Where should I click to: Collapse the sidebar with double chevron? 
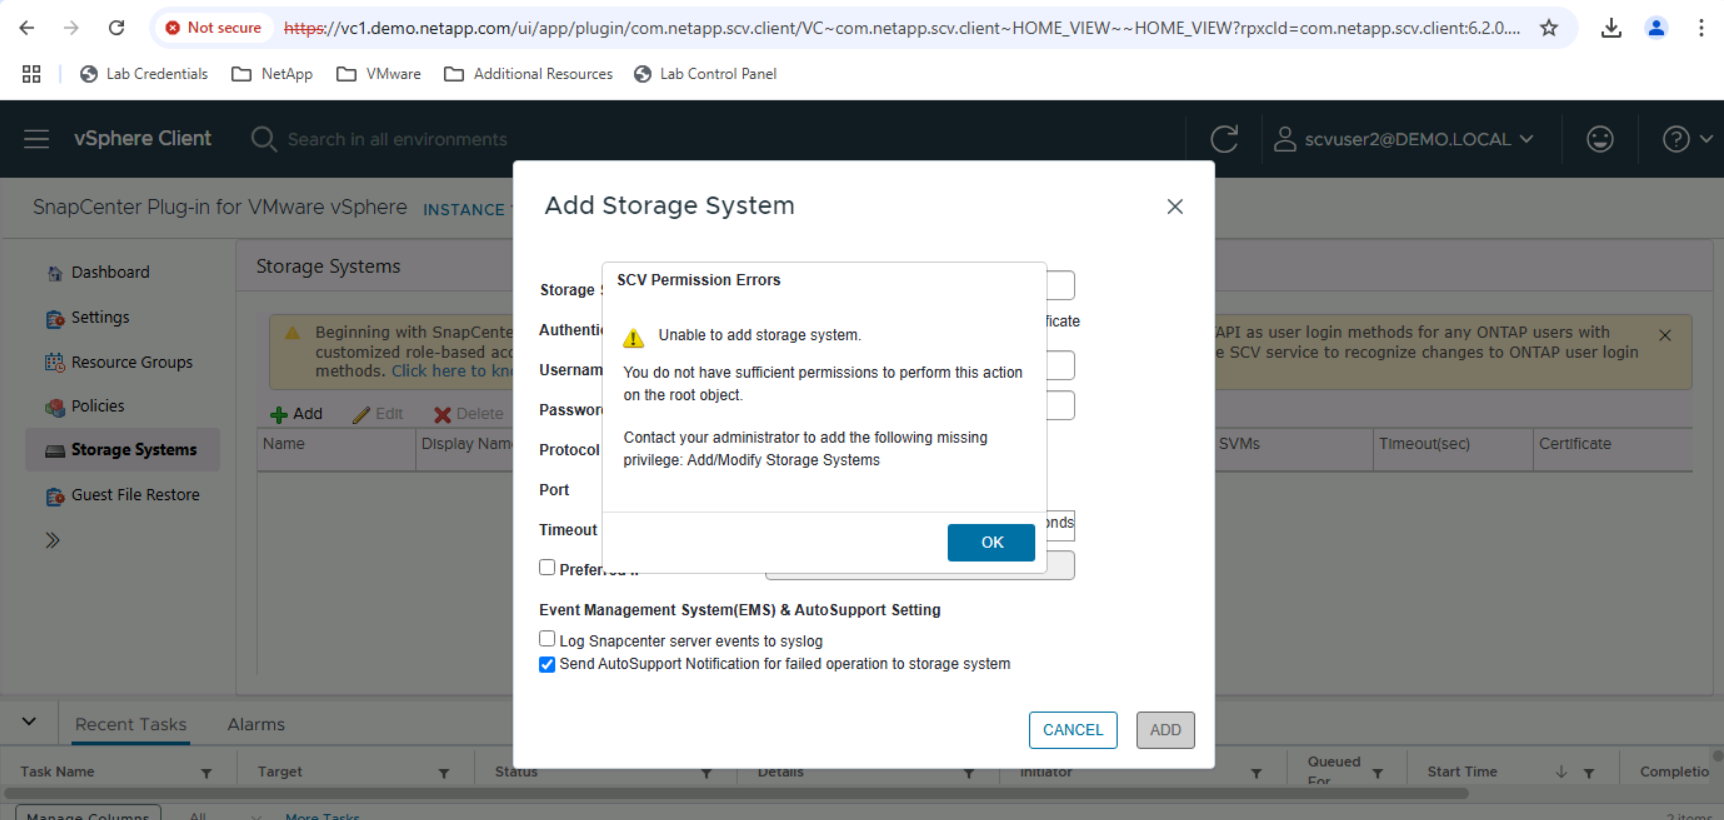click(x=52, y=541)
